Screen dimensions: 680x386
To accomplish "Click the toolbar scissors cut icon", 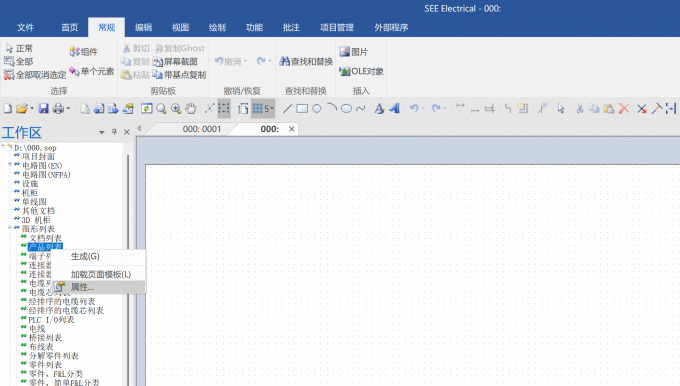I will point(579,108).
